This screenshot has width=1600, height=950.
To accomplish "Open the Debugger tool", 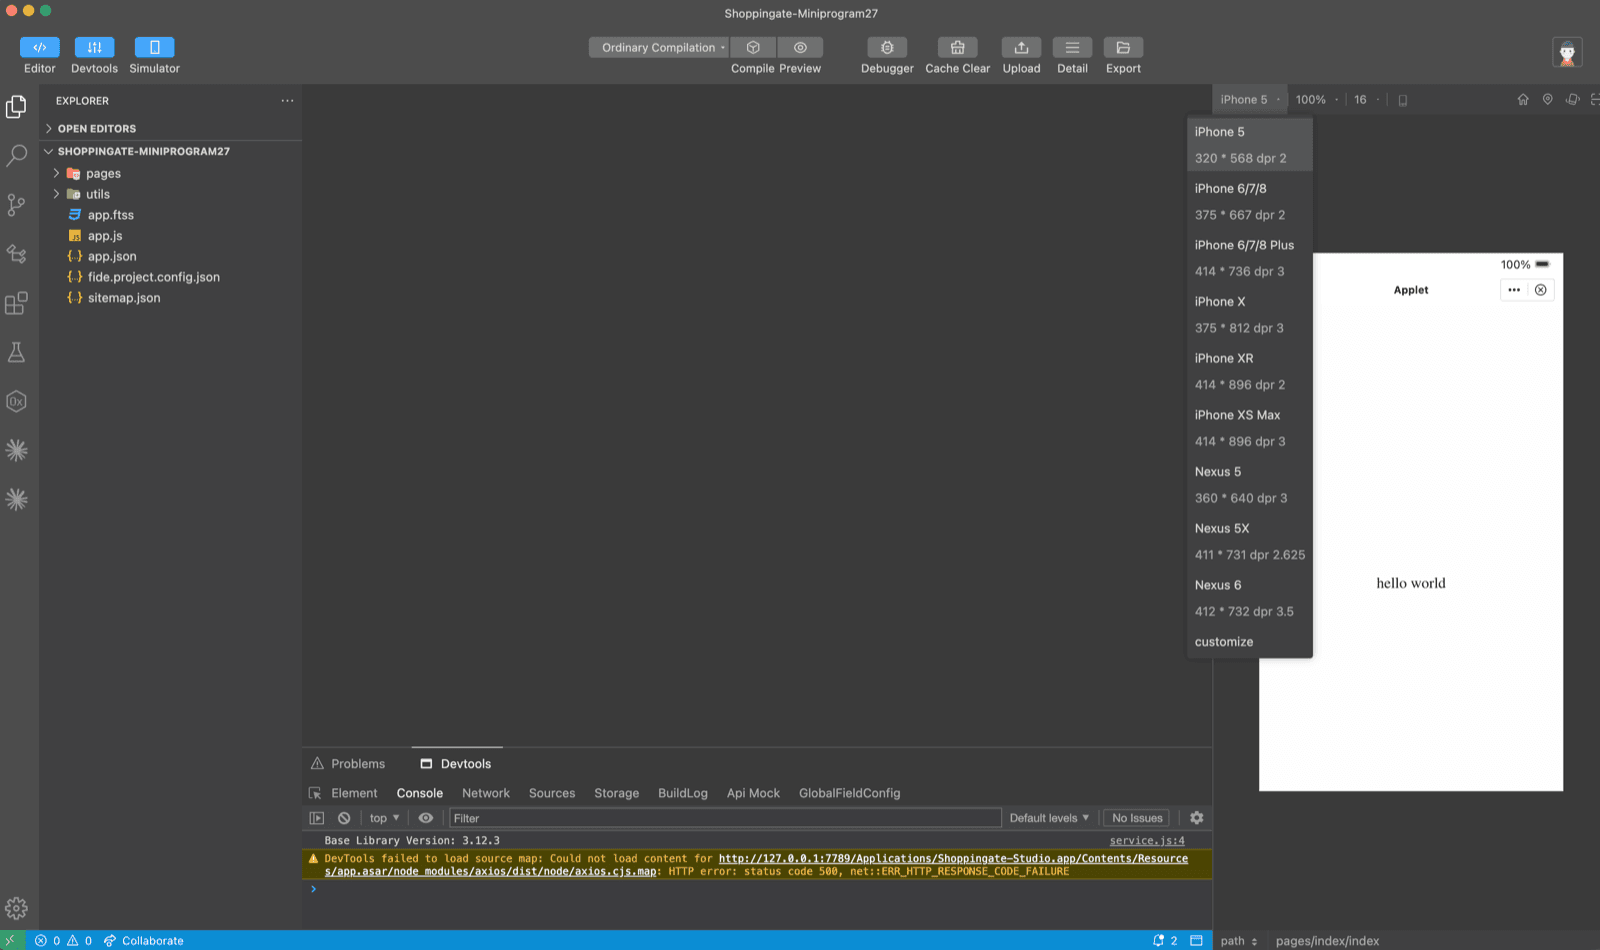I will [x=887, y=47].
